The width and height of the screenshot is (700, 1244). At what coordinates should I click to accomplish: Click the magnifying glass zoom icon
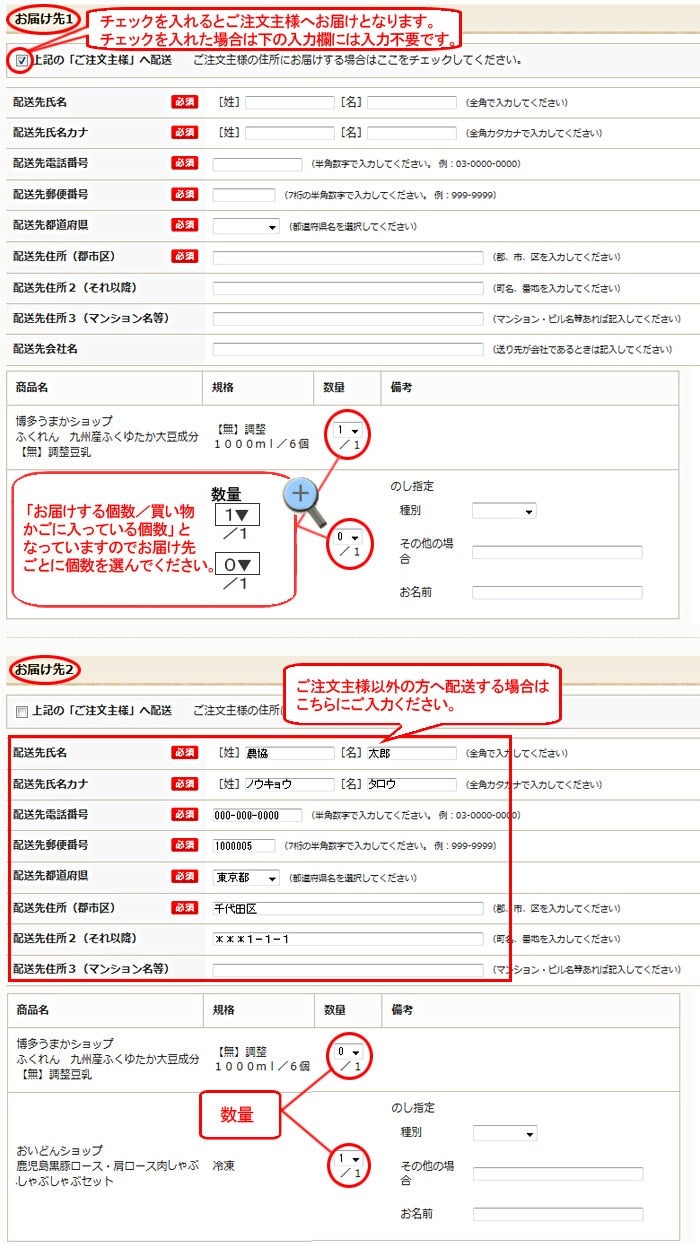[x=302, y=497]
